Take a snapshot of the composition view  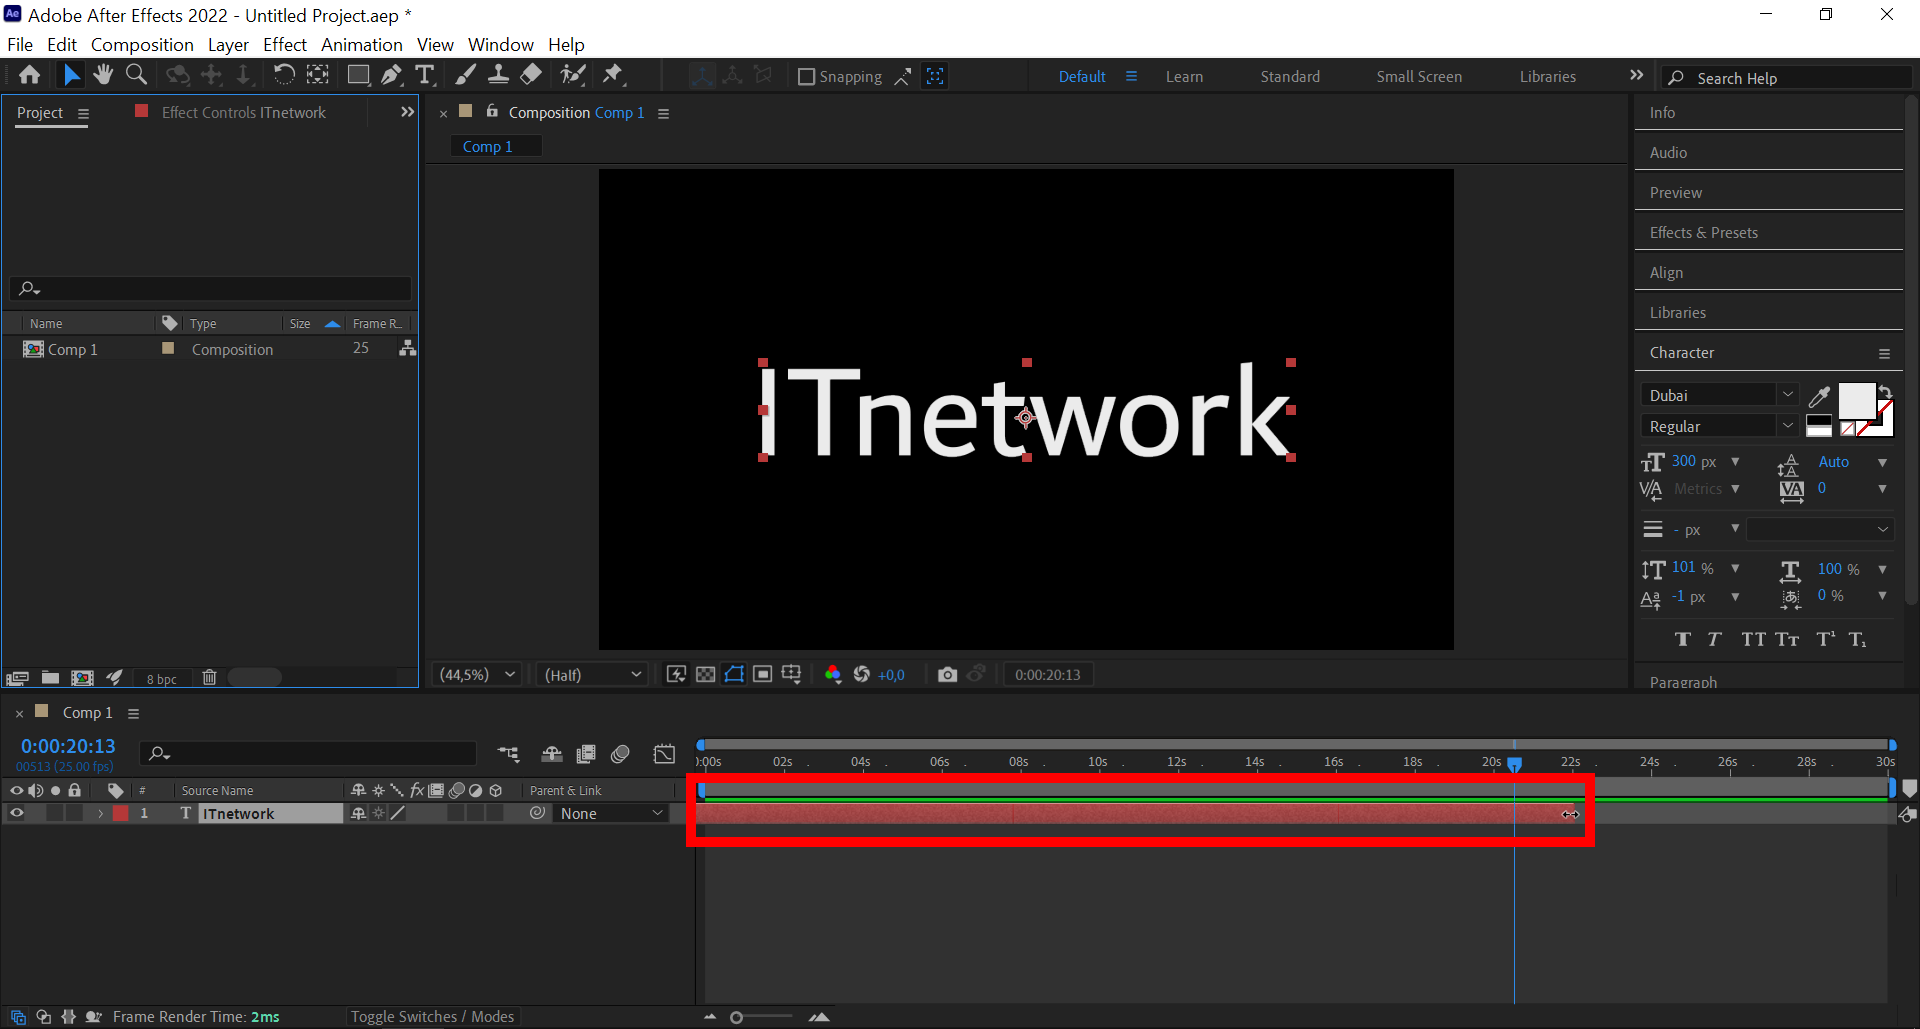947,674
